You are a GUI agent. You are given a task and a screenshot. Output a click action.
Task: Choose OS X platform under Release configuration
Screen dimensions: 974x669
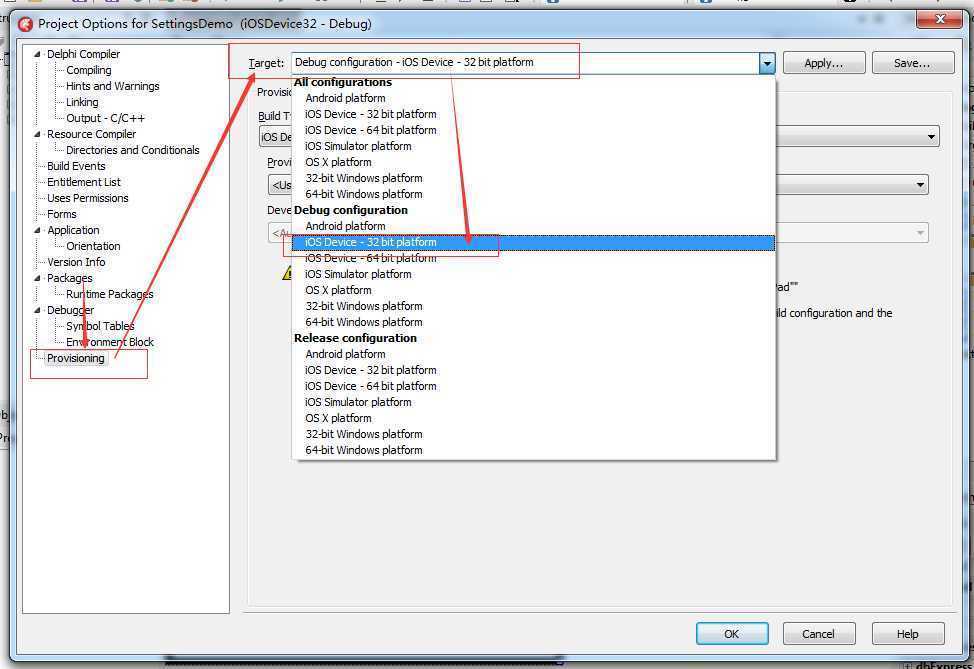534,418
